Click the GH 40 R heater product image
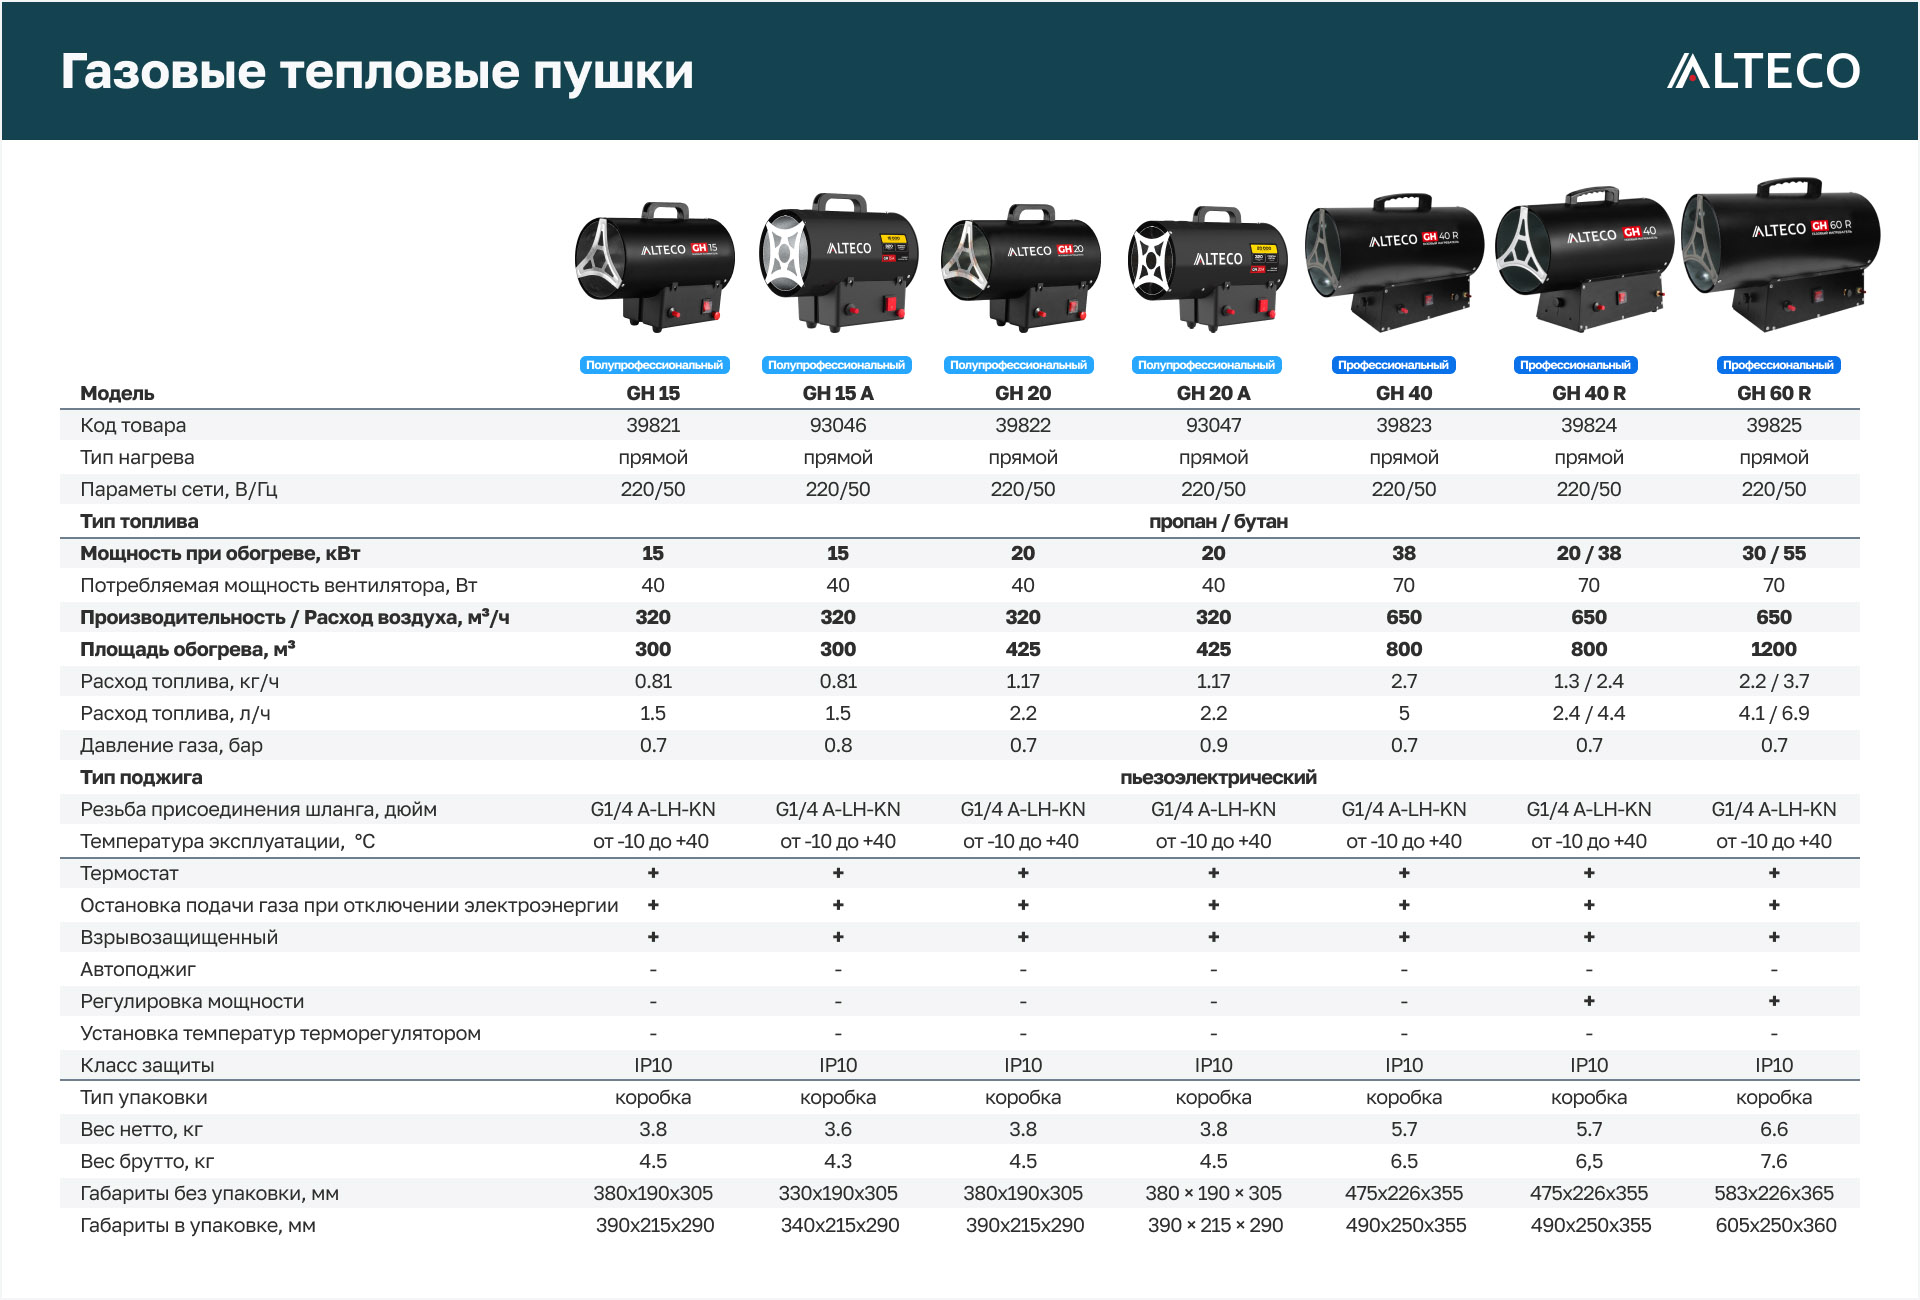Viewport: 1920px width, 1300px height. (x=1583, y=259)
